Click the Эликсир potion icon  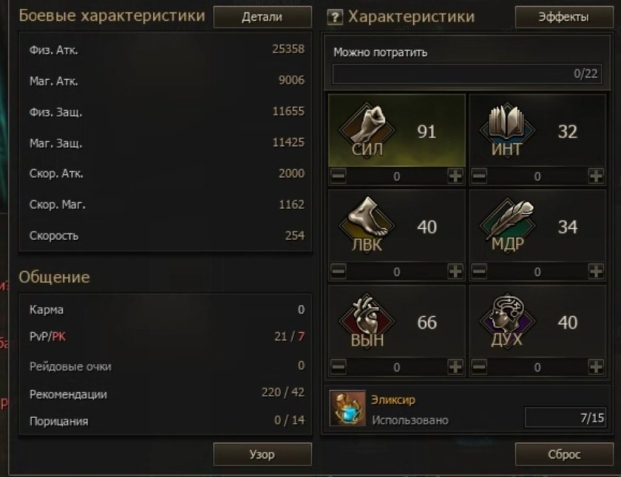point(348,408)
